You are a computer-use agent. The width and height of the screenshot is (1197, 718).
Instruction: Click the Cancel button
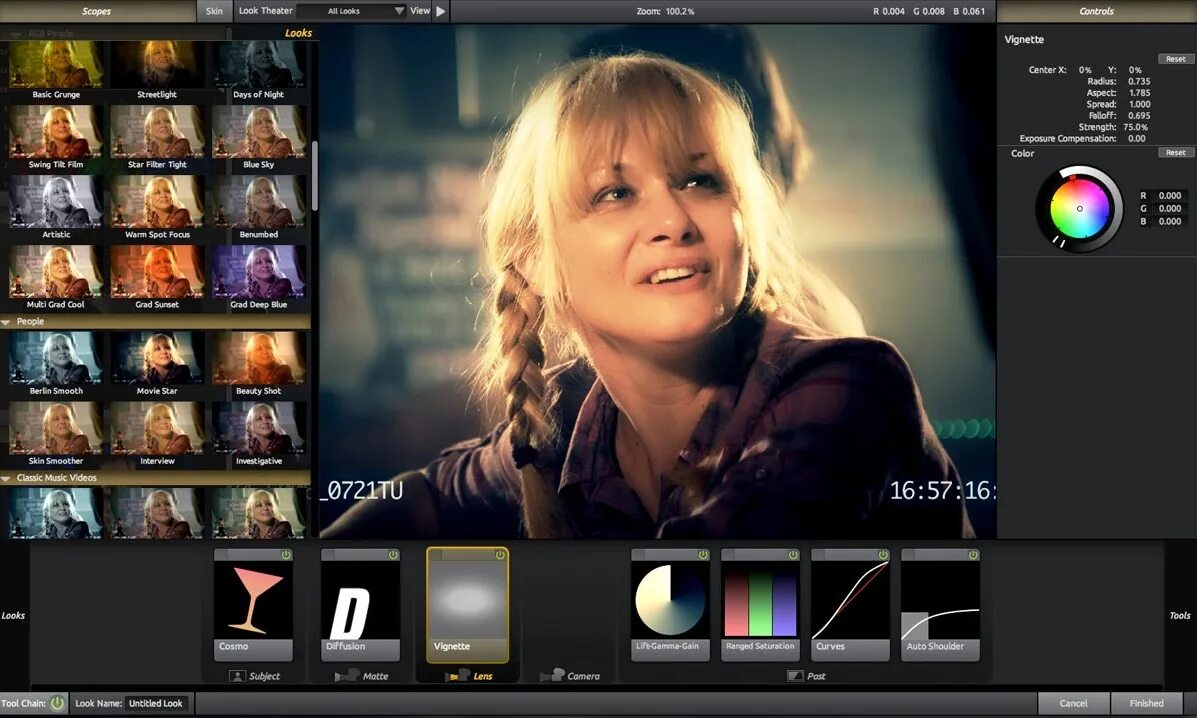coord(1073,704)
